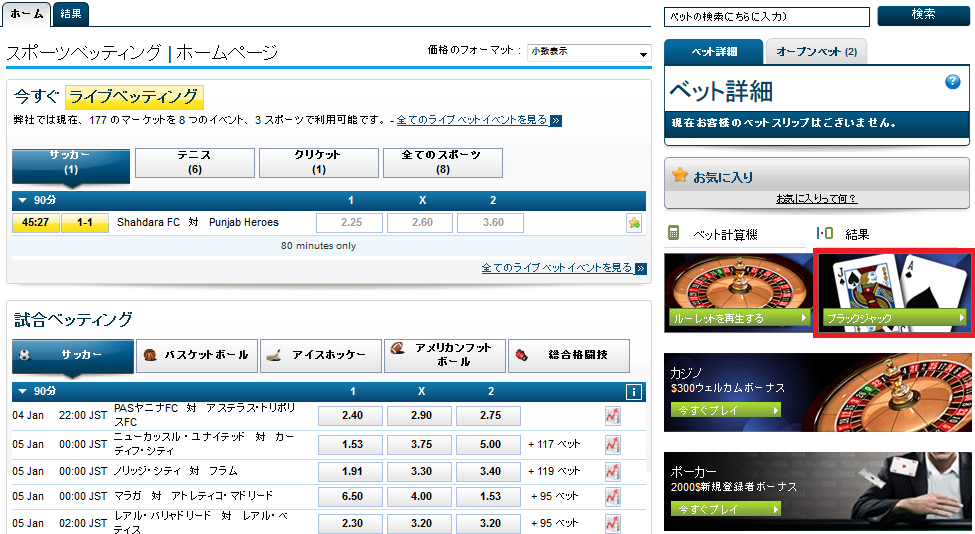This screenshot has width=975, height=534.
Task: Open stats chart icon for PAS Giannina match
Action: pos(612,416)
